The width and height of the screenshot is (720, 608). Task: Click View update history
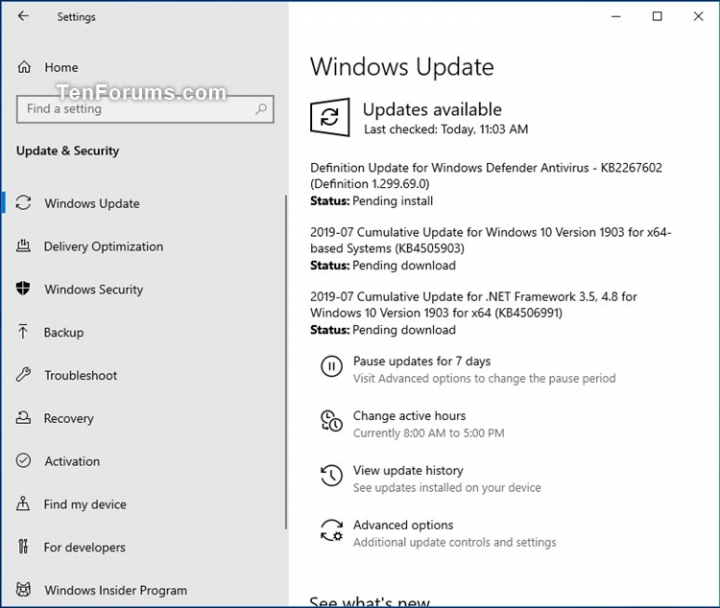click(408, 470)
